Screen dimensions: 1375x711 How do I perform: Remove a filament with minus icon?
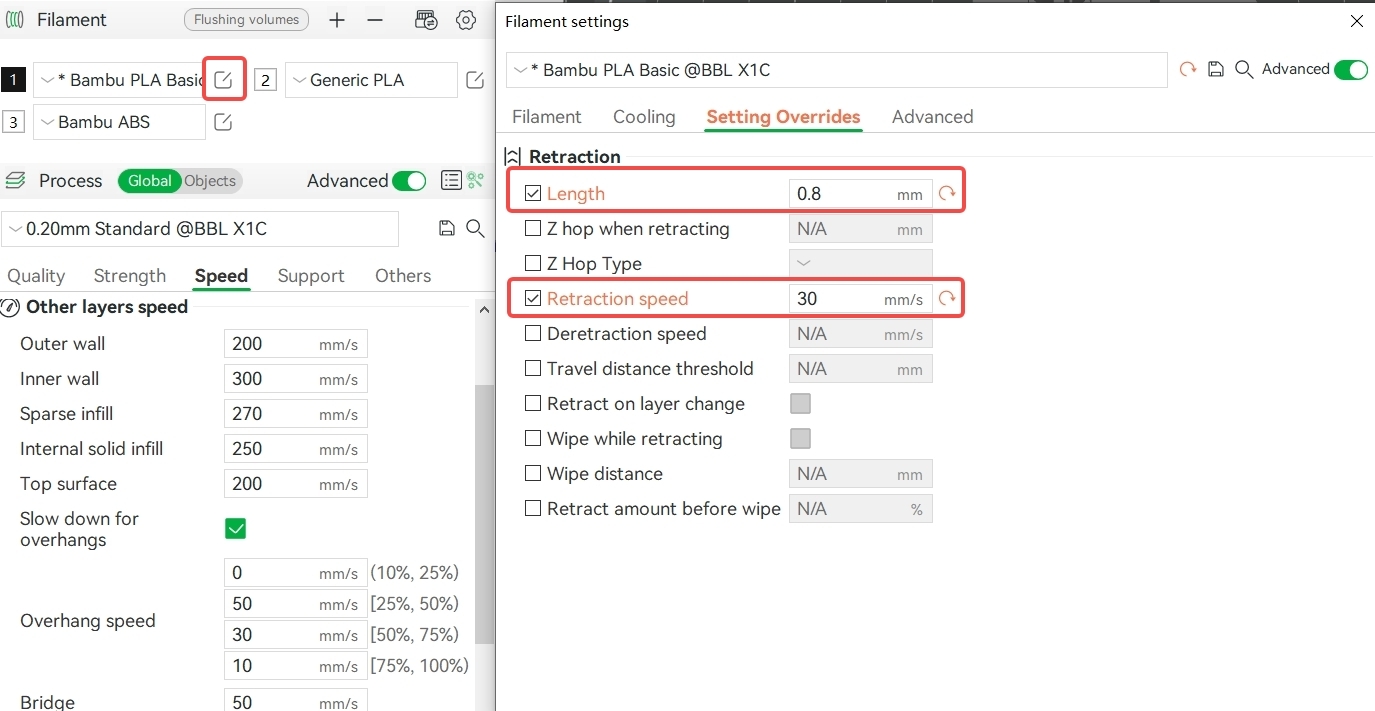pyautogui.click(x=374, y=20)
